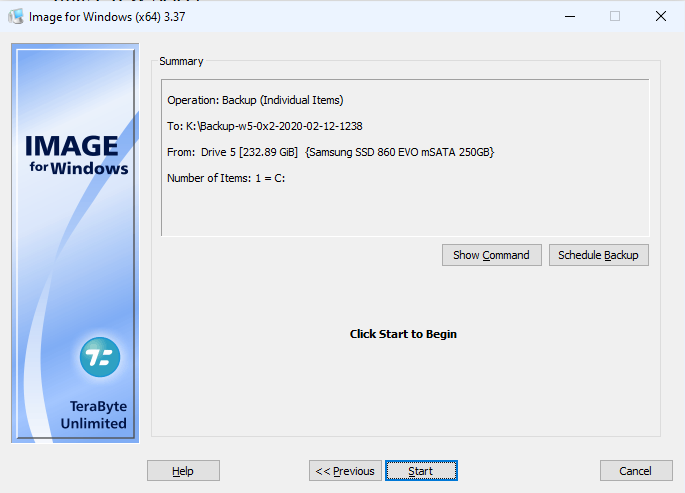
Task: Click the TeraByte round logo icon
Action: point(100,357)
